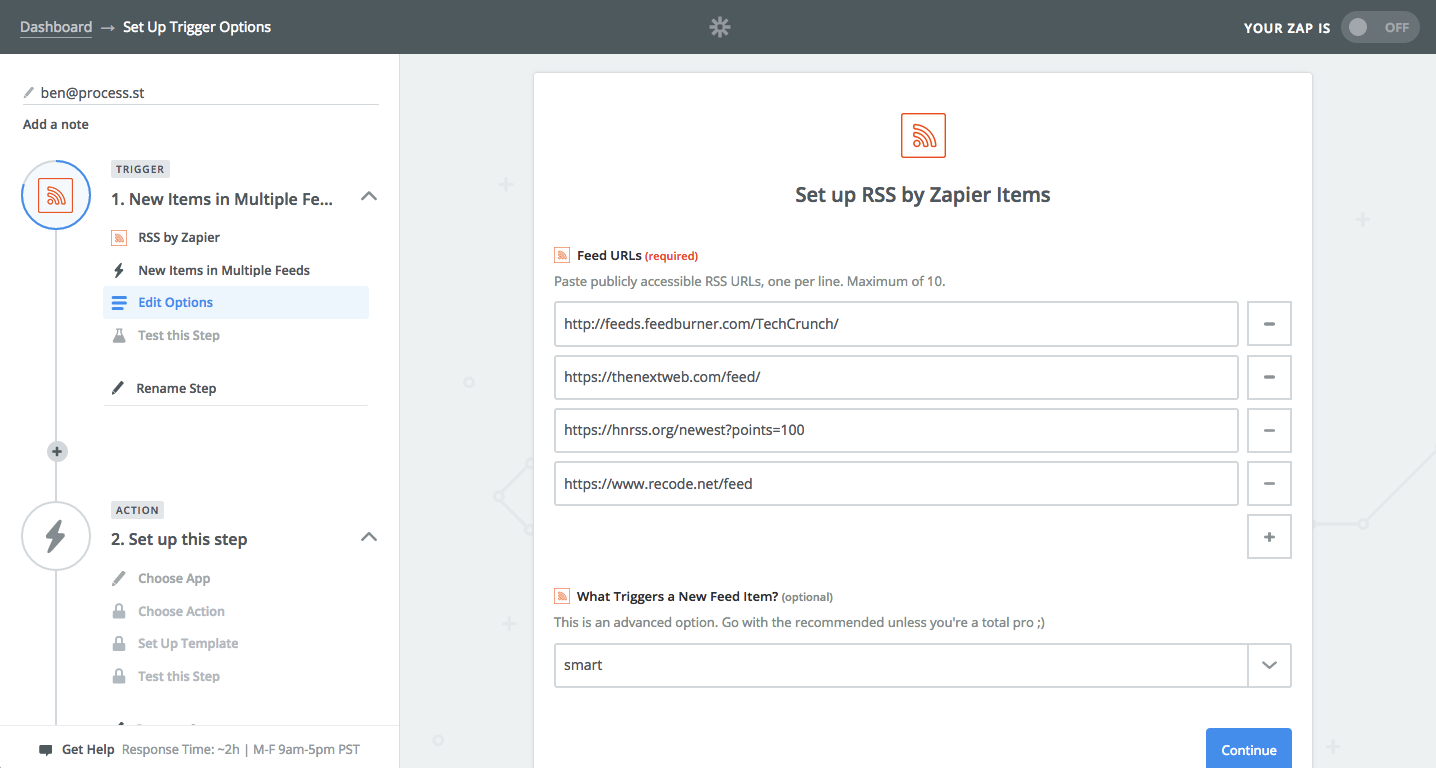Remove the TechCrunch feed URL

pos(1269,324)
